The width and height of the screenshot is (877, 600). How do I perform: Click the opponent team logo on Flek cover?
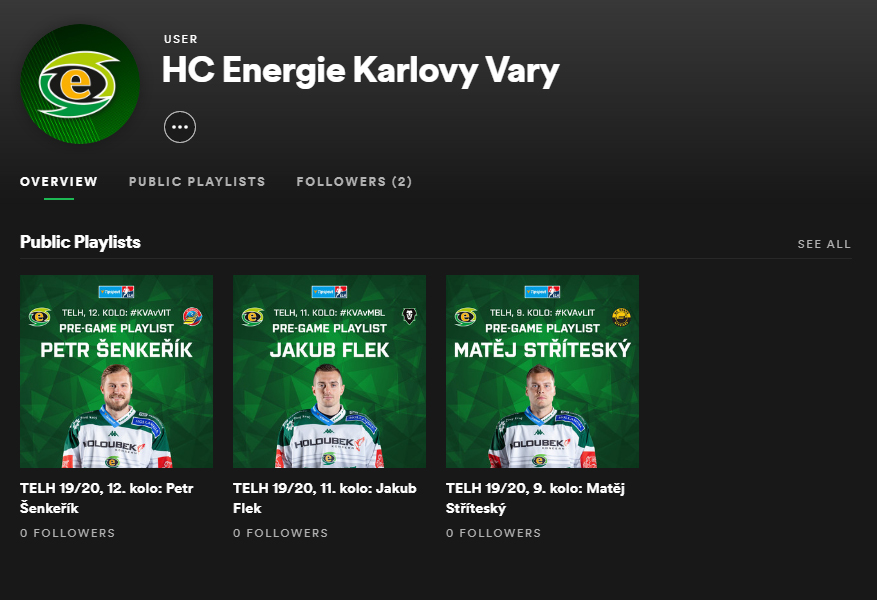[x=409, y=316]
